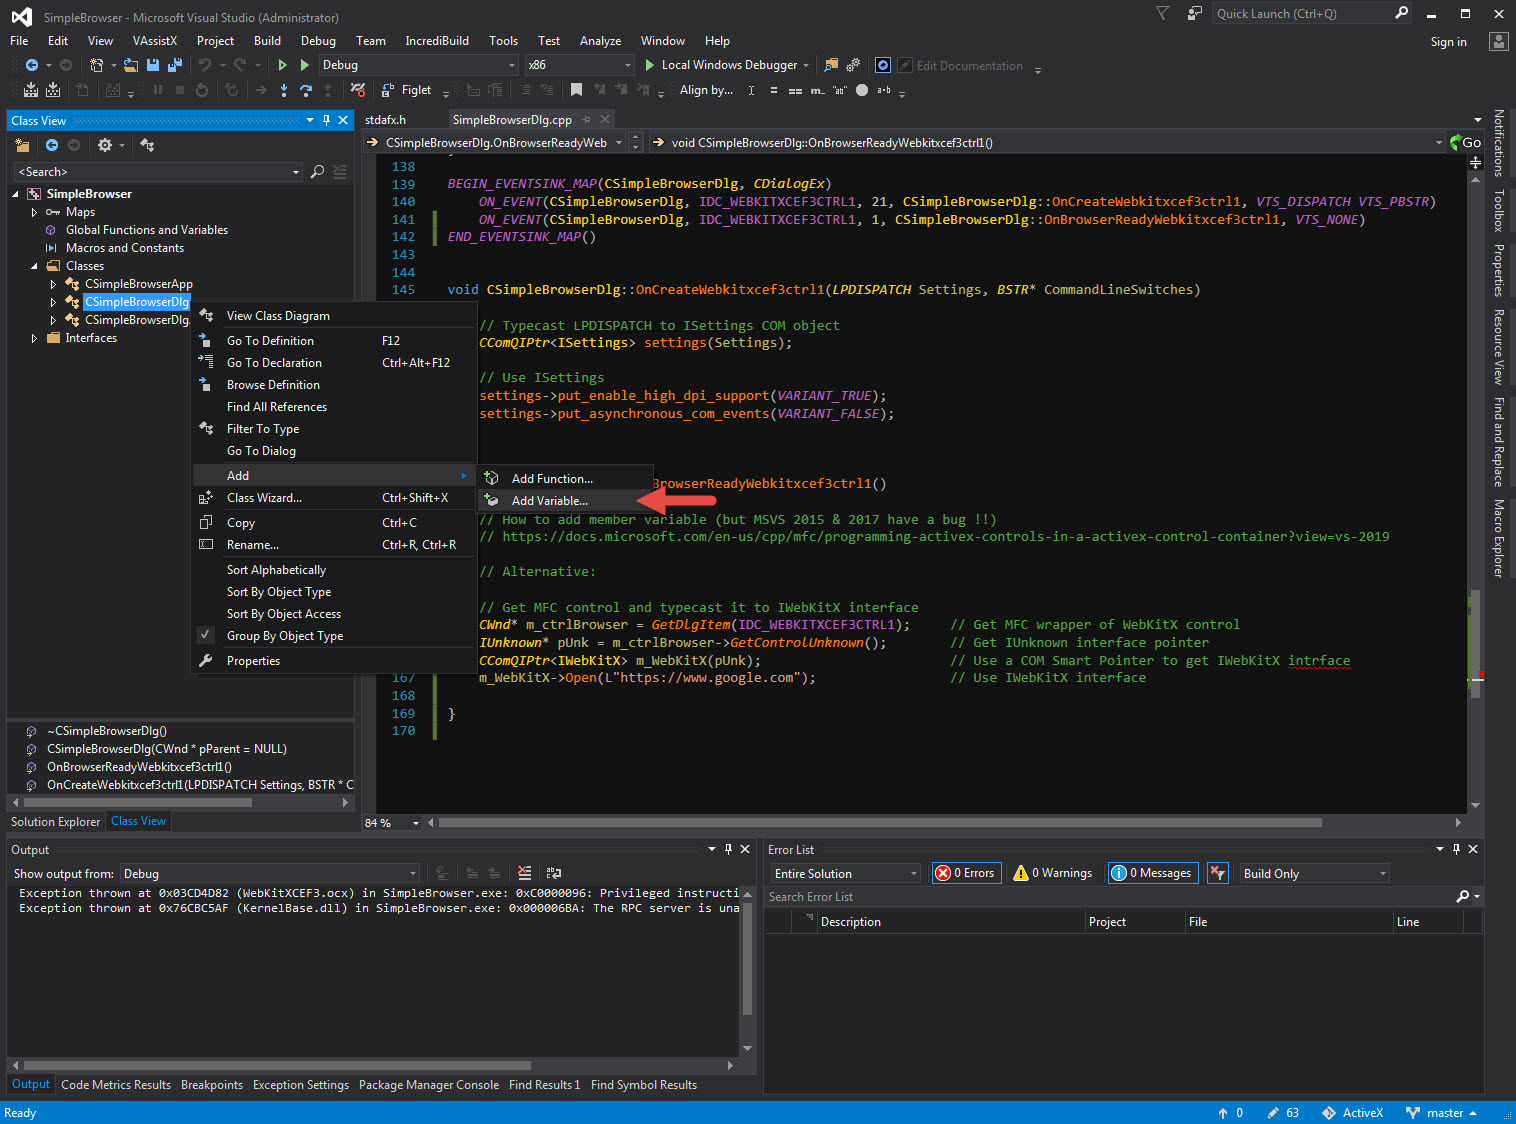Click the notifications filter flag icon

point(1162,14)
